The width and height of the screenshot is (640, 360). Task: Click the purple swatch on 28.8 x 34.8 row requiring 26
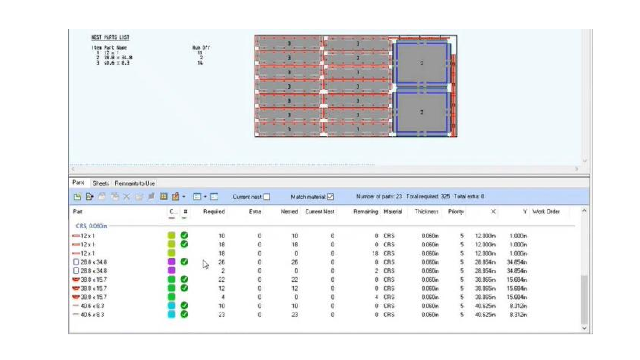point(171,262)
